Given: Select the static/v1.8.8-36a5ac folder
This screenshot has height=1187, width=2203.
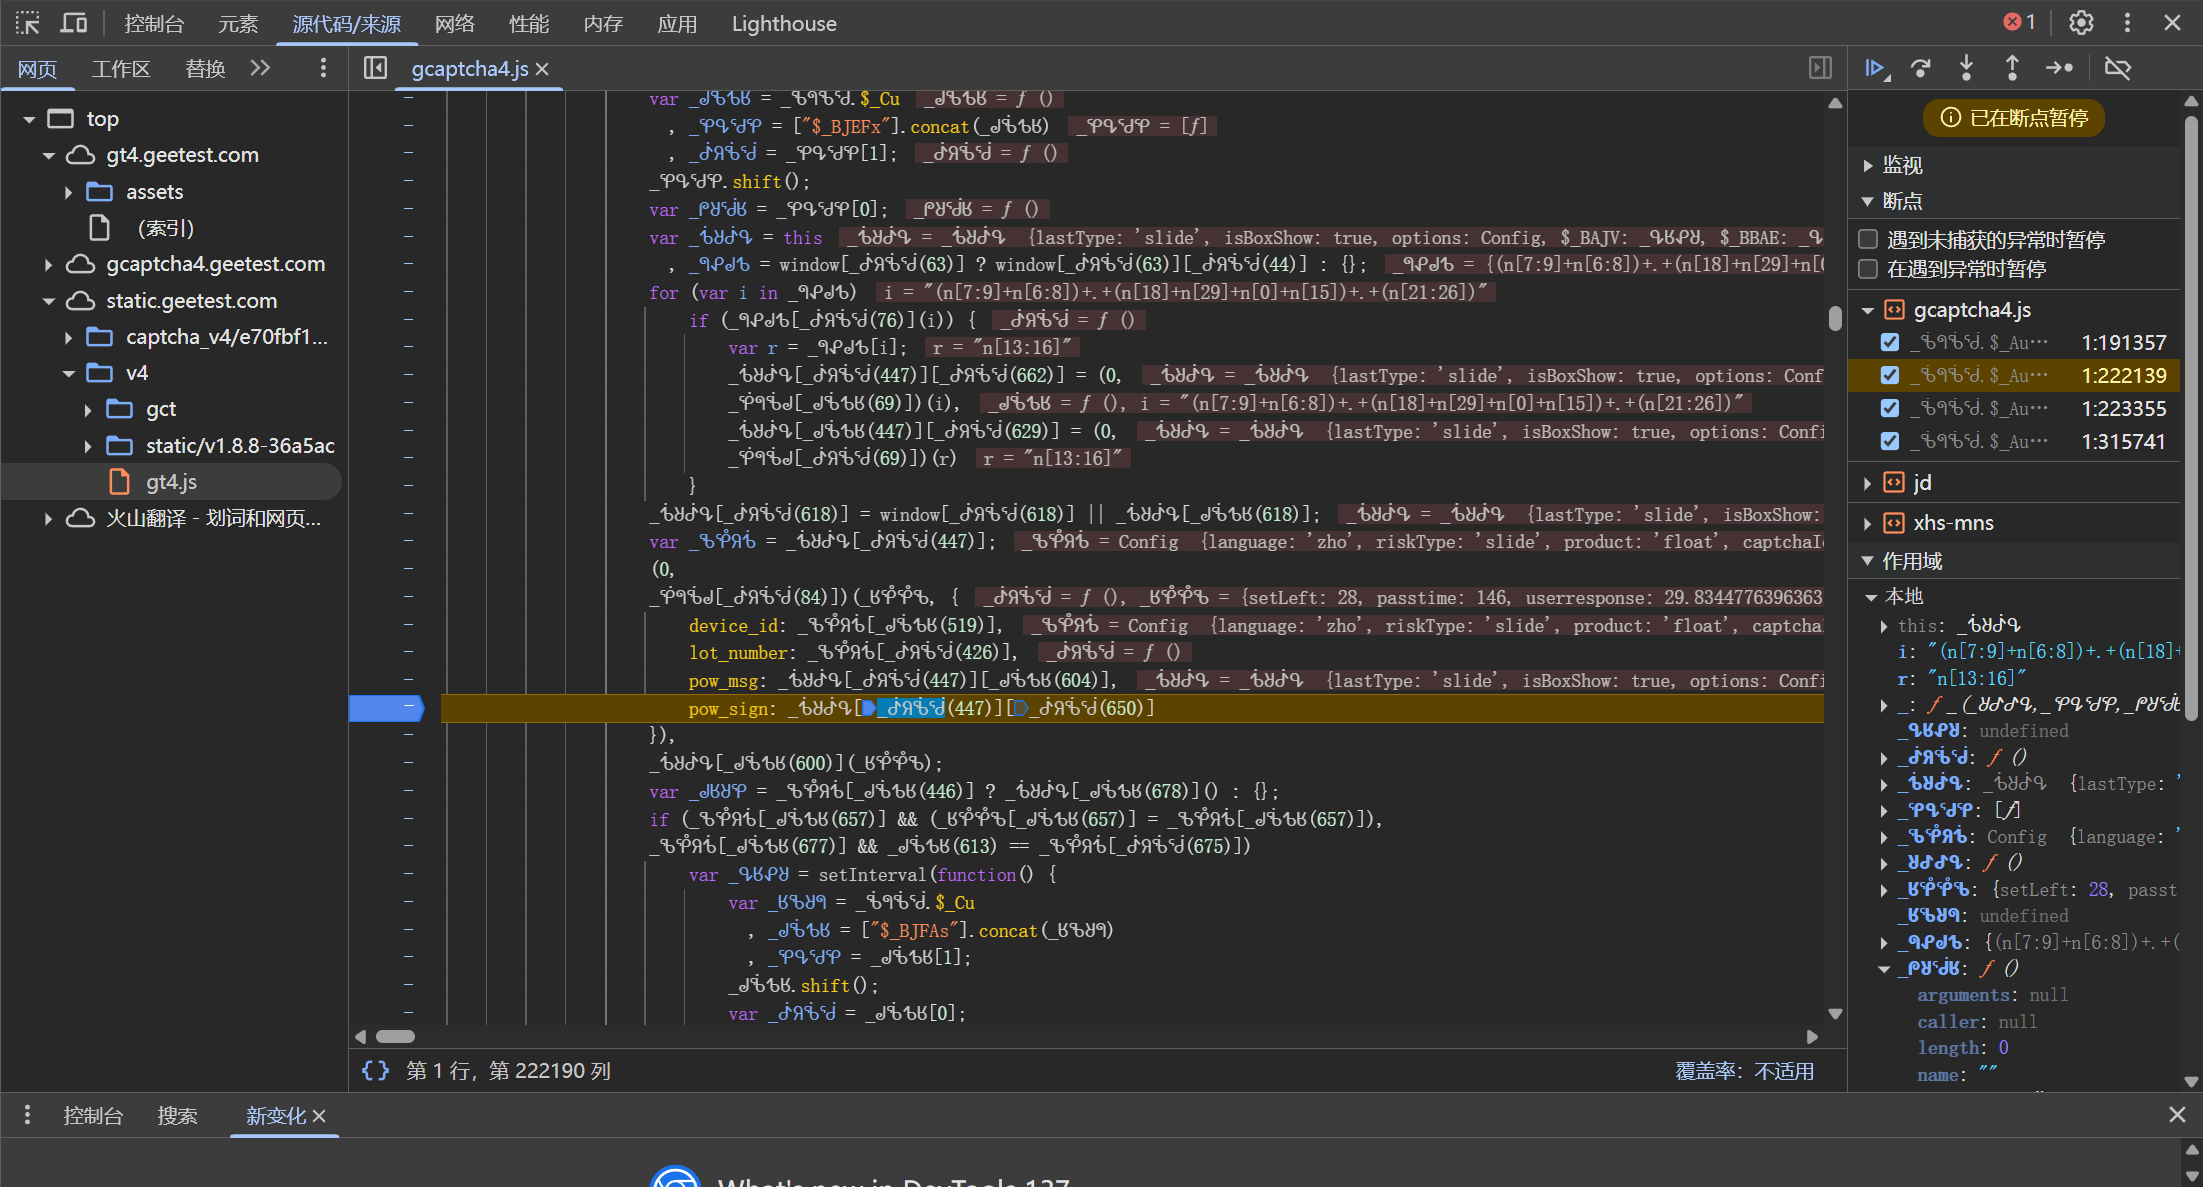Looking at the screenshot, I should coord(240,445).
